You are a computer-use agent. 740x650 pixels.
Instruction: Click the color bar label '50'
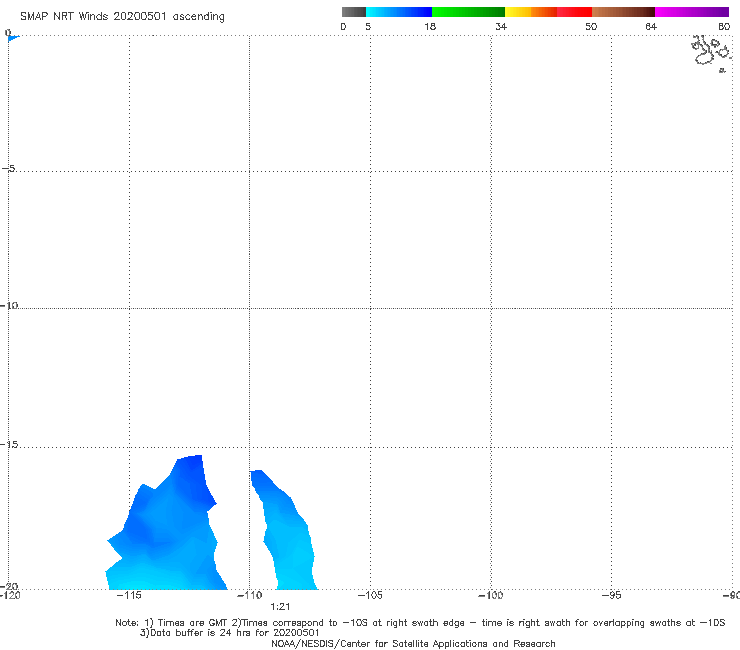pyautogui.click(x=591, y=26)
